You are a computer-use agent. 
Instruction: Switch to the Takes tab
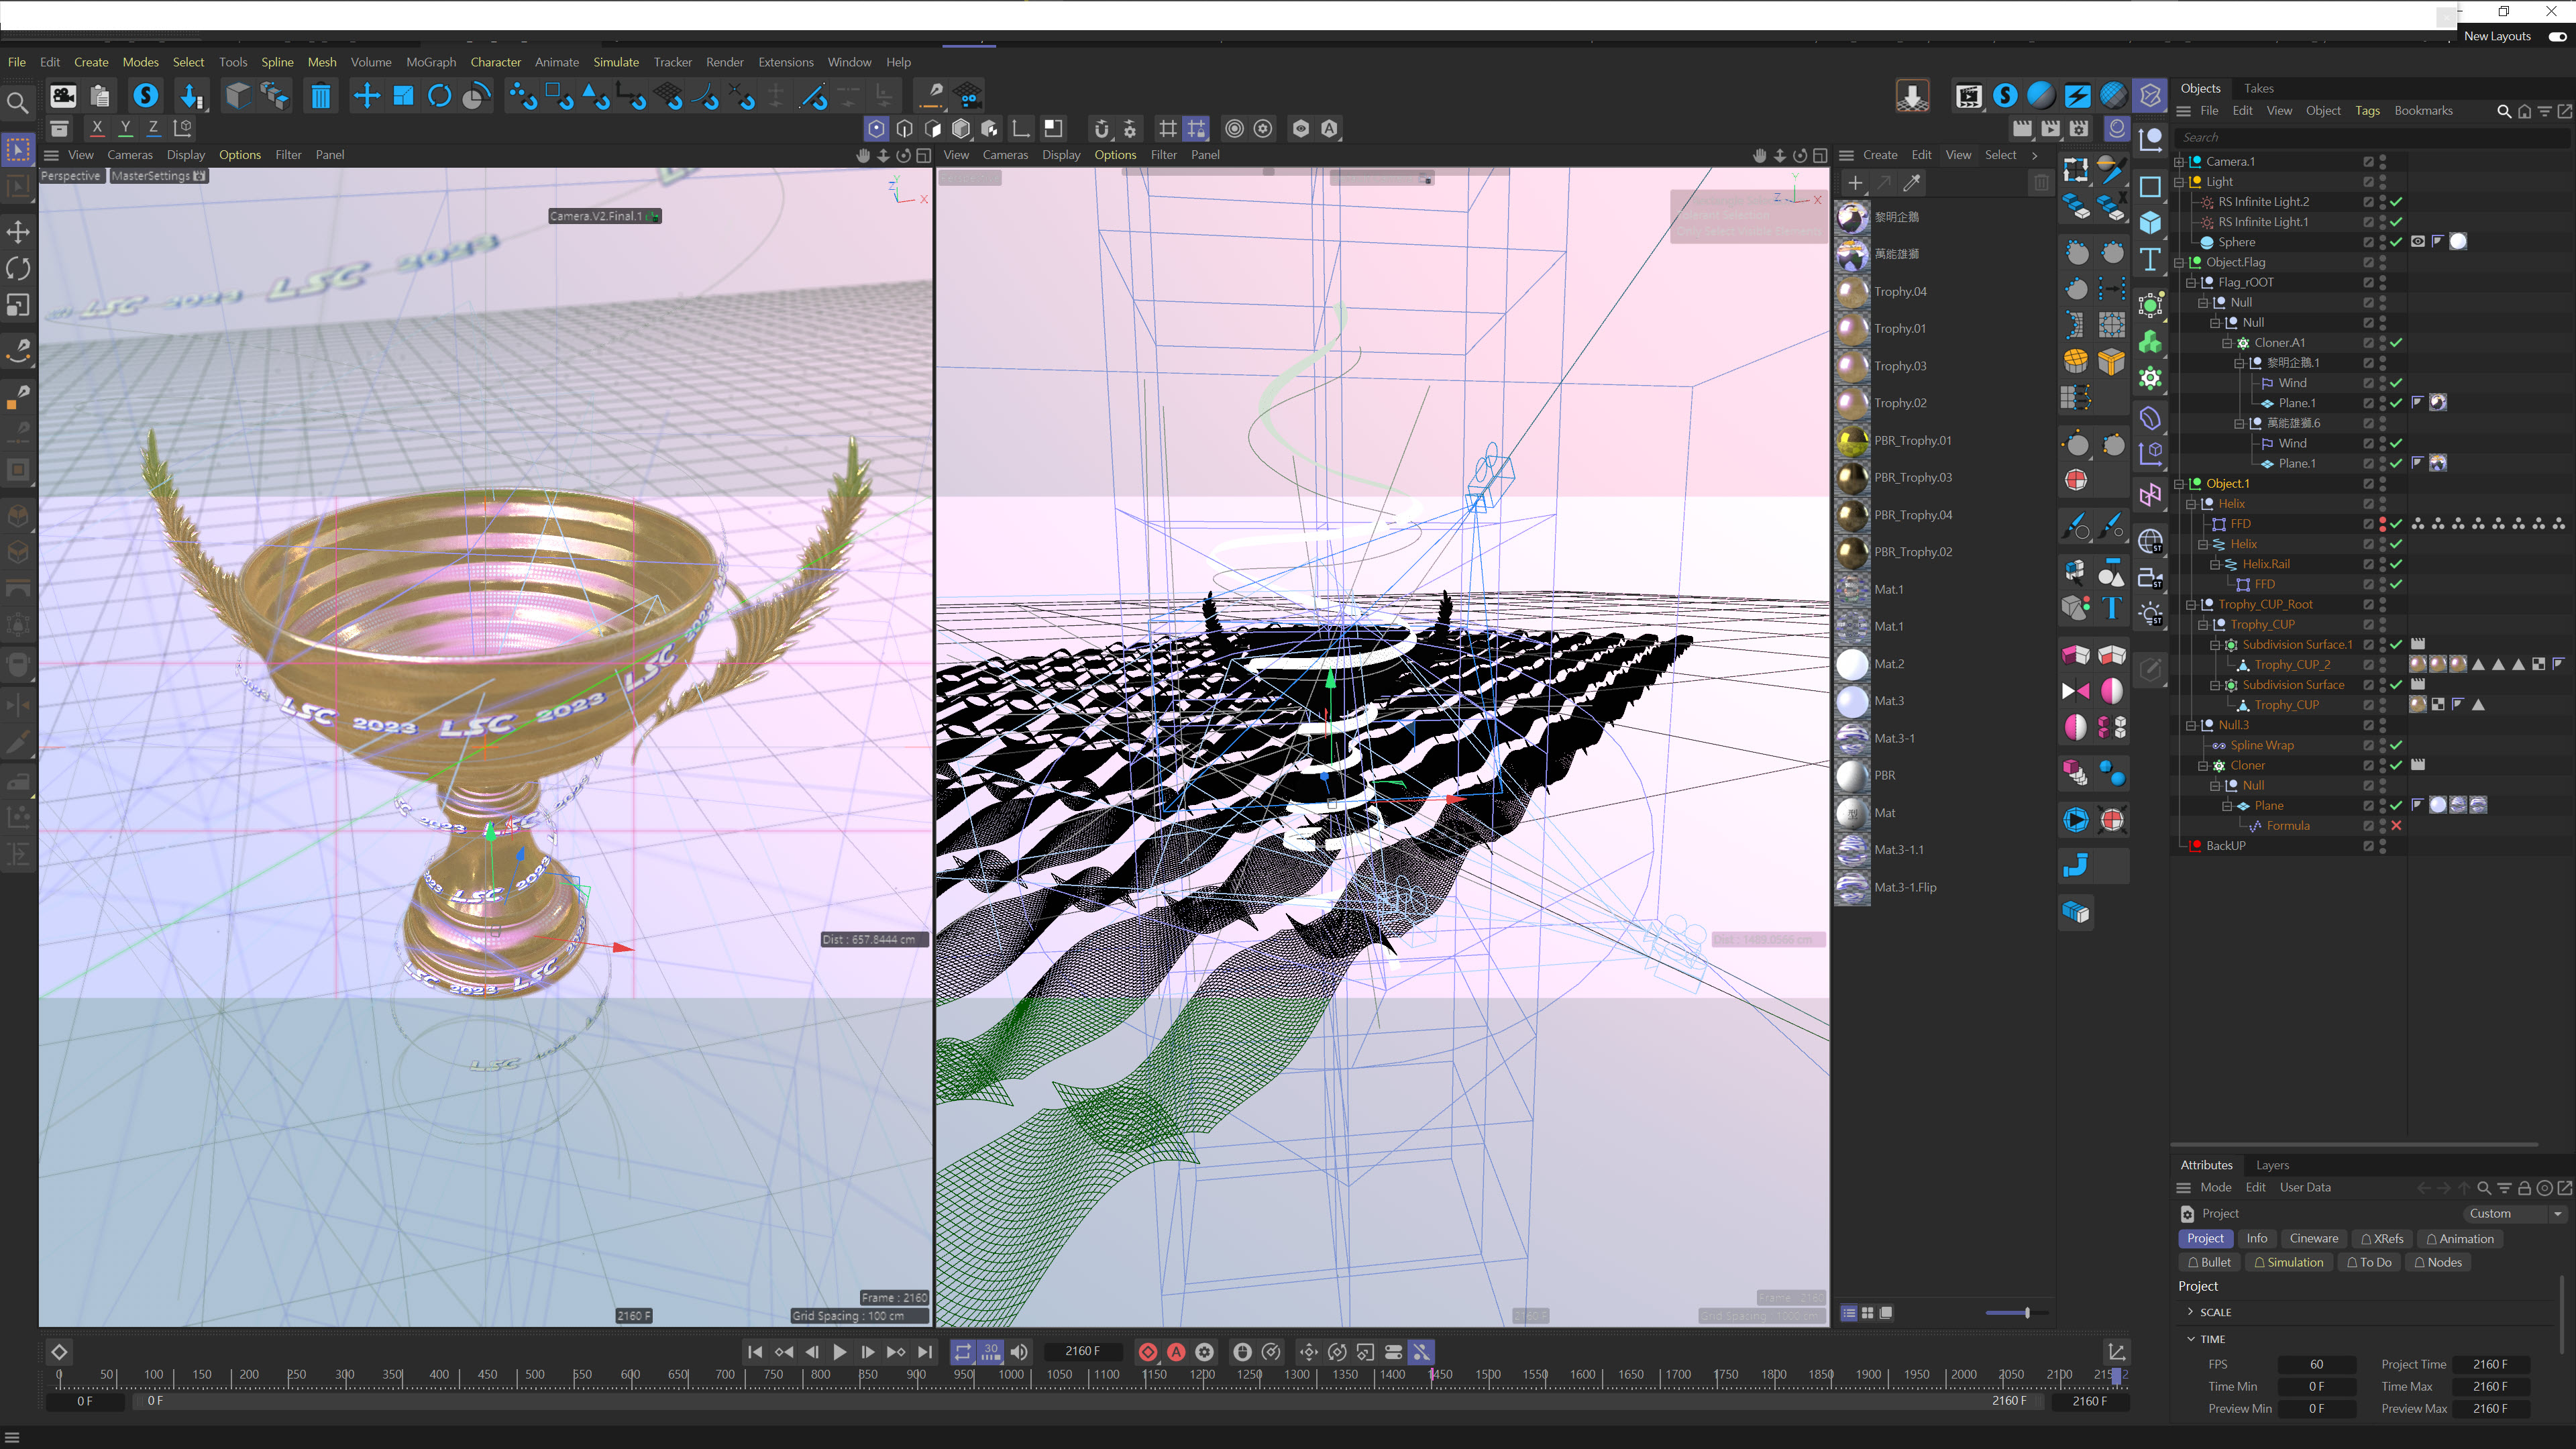(2258, 88)
